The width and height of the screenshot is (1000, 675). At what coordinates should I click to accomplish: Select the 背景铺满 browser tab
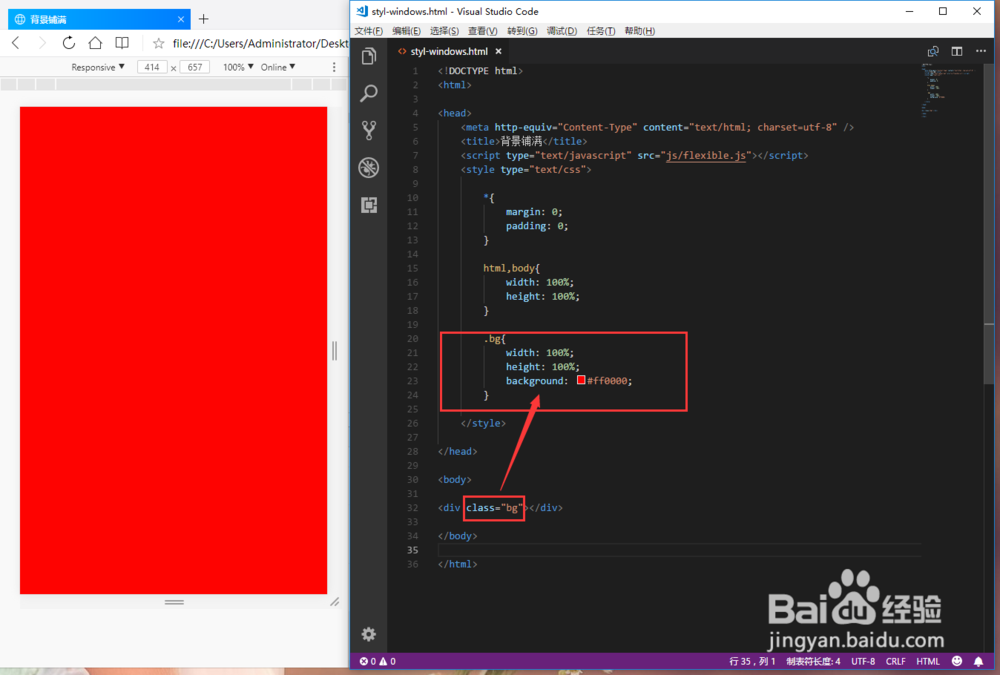pyautogui.click(x=99, y=19)
